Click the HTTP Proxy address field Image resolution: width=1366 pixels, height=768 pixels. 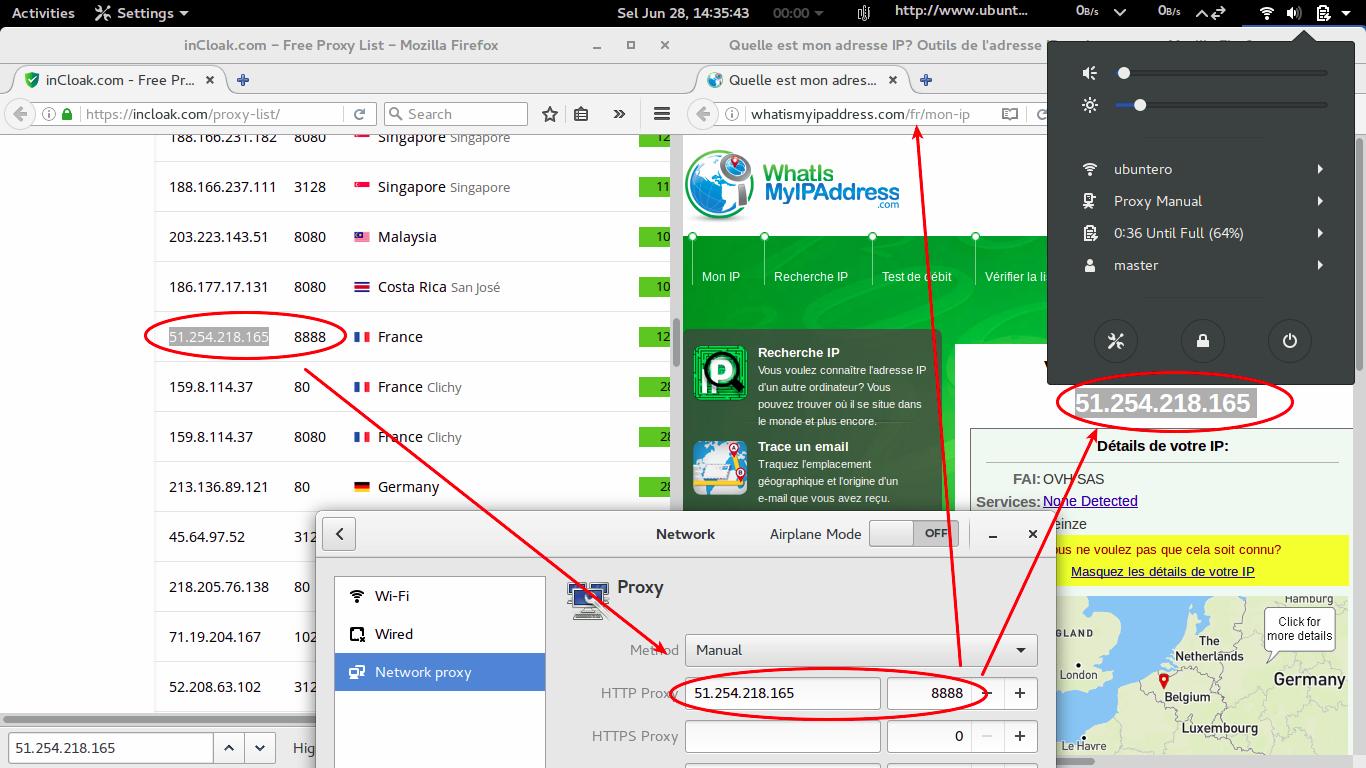tap(782, 693)
